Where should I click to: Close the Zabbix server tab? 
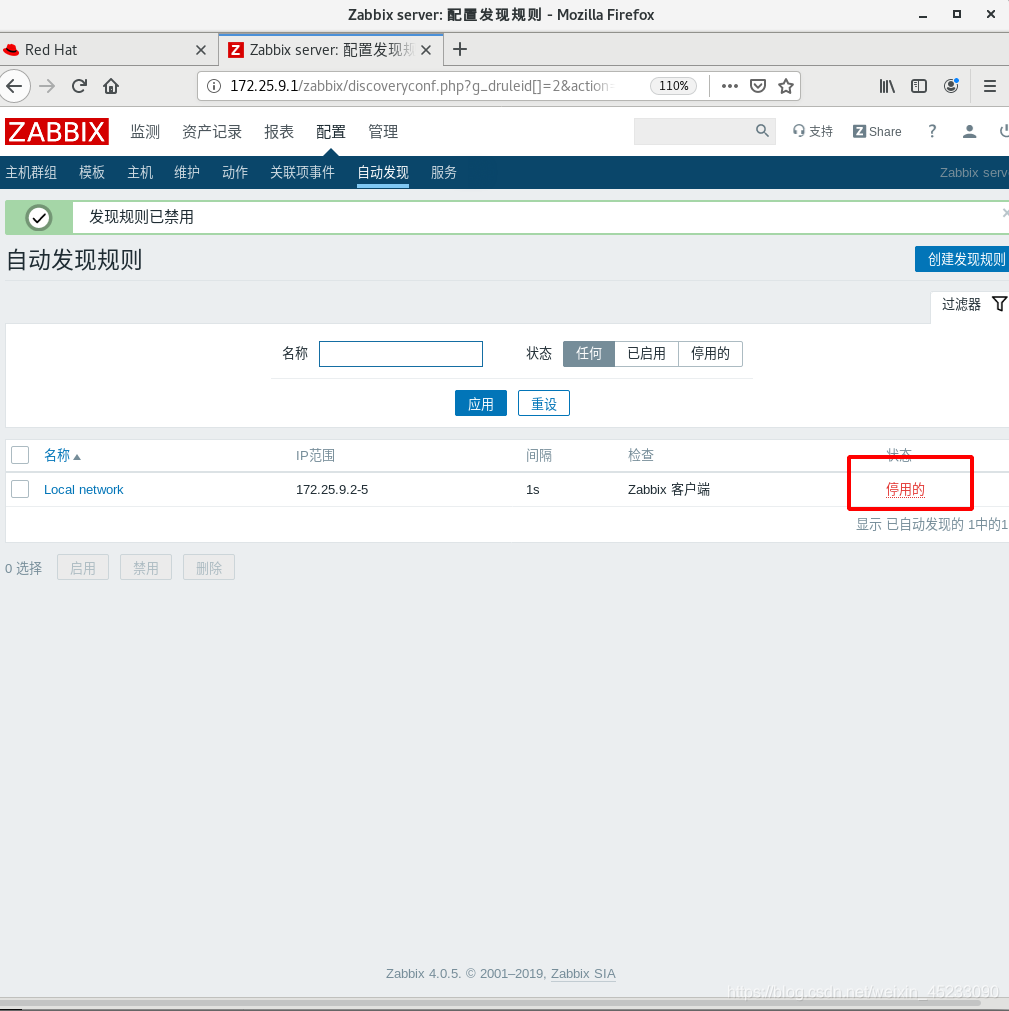tap(426, 50)
